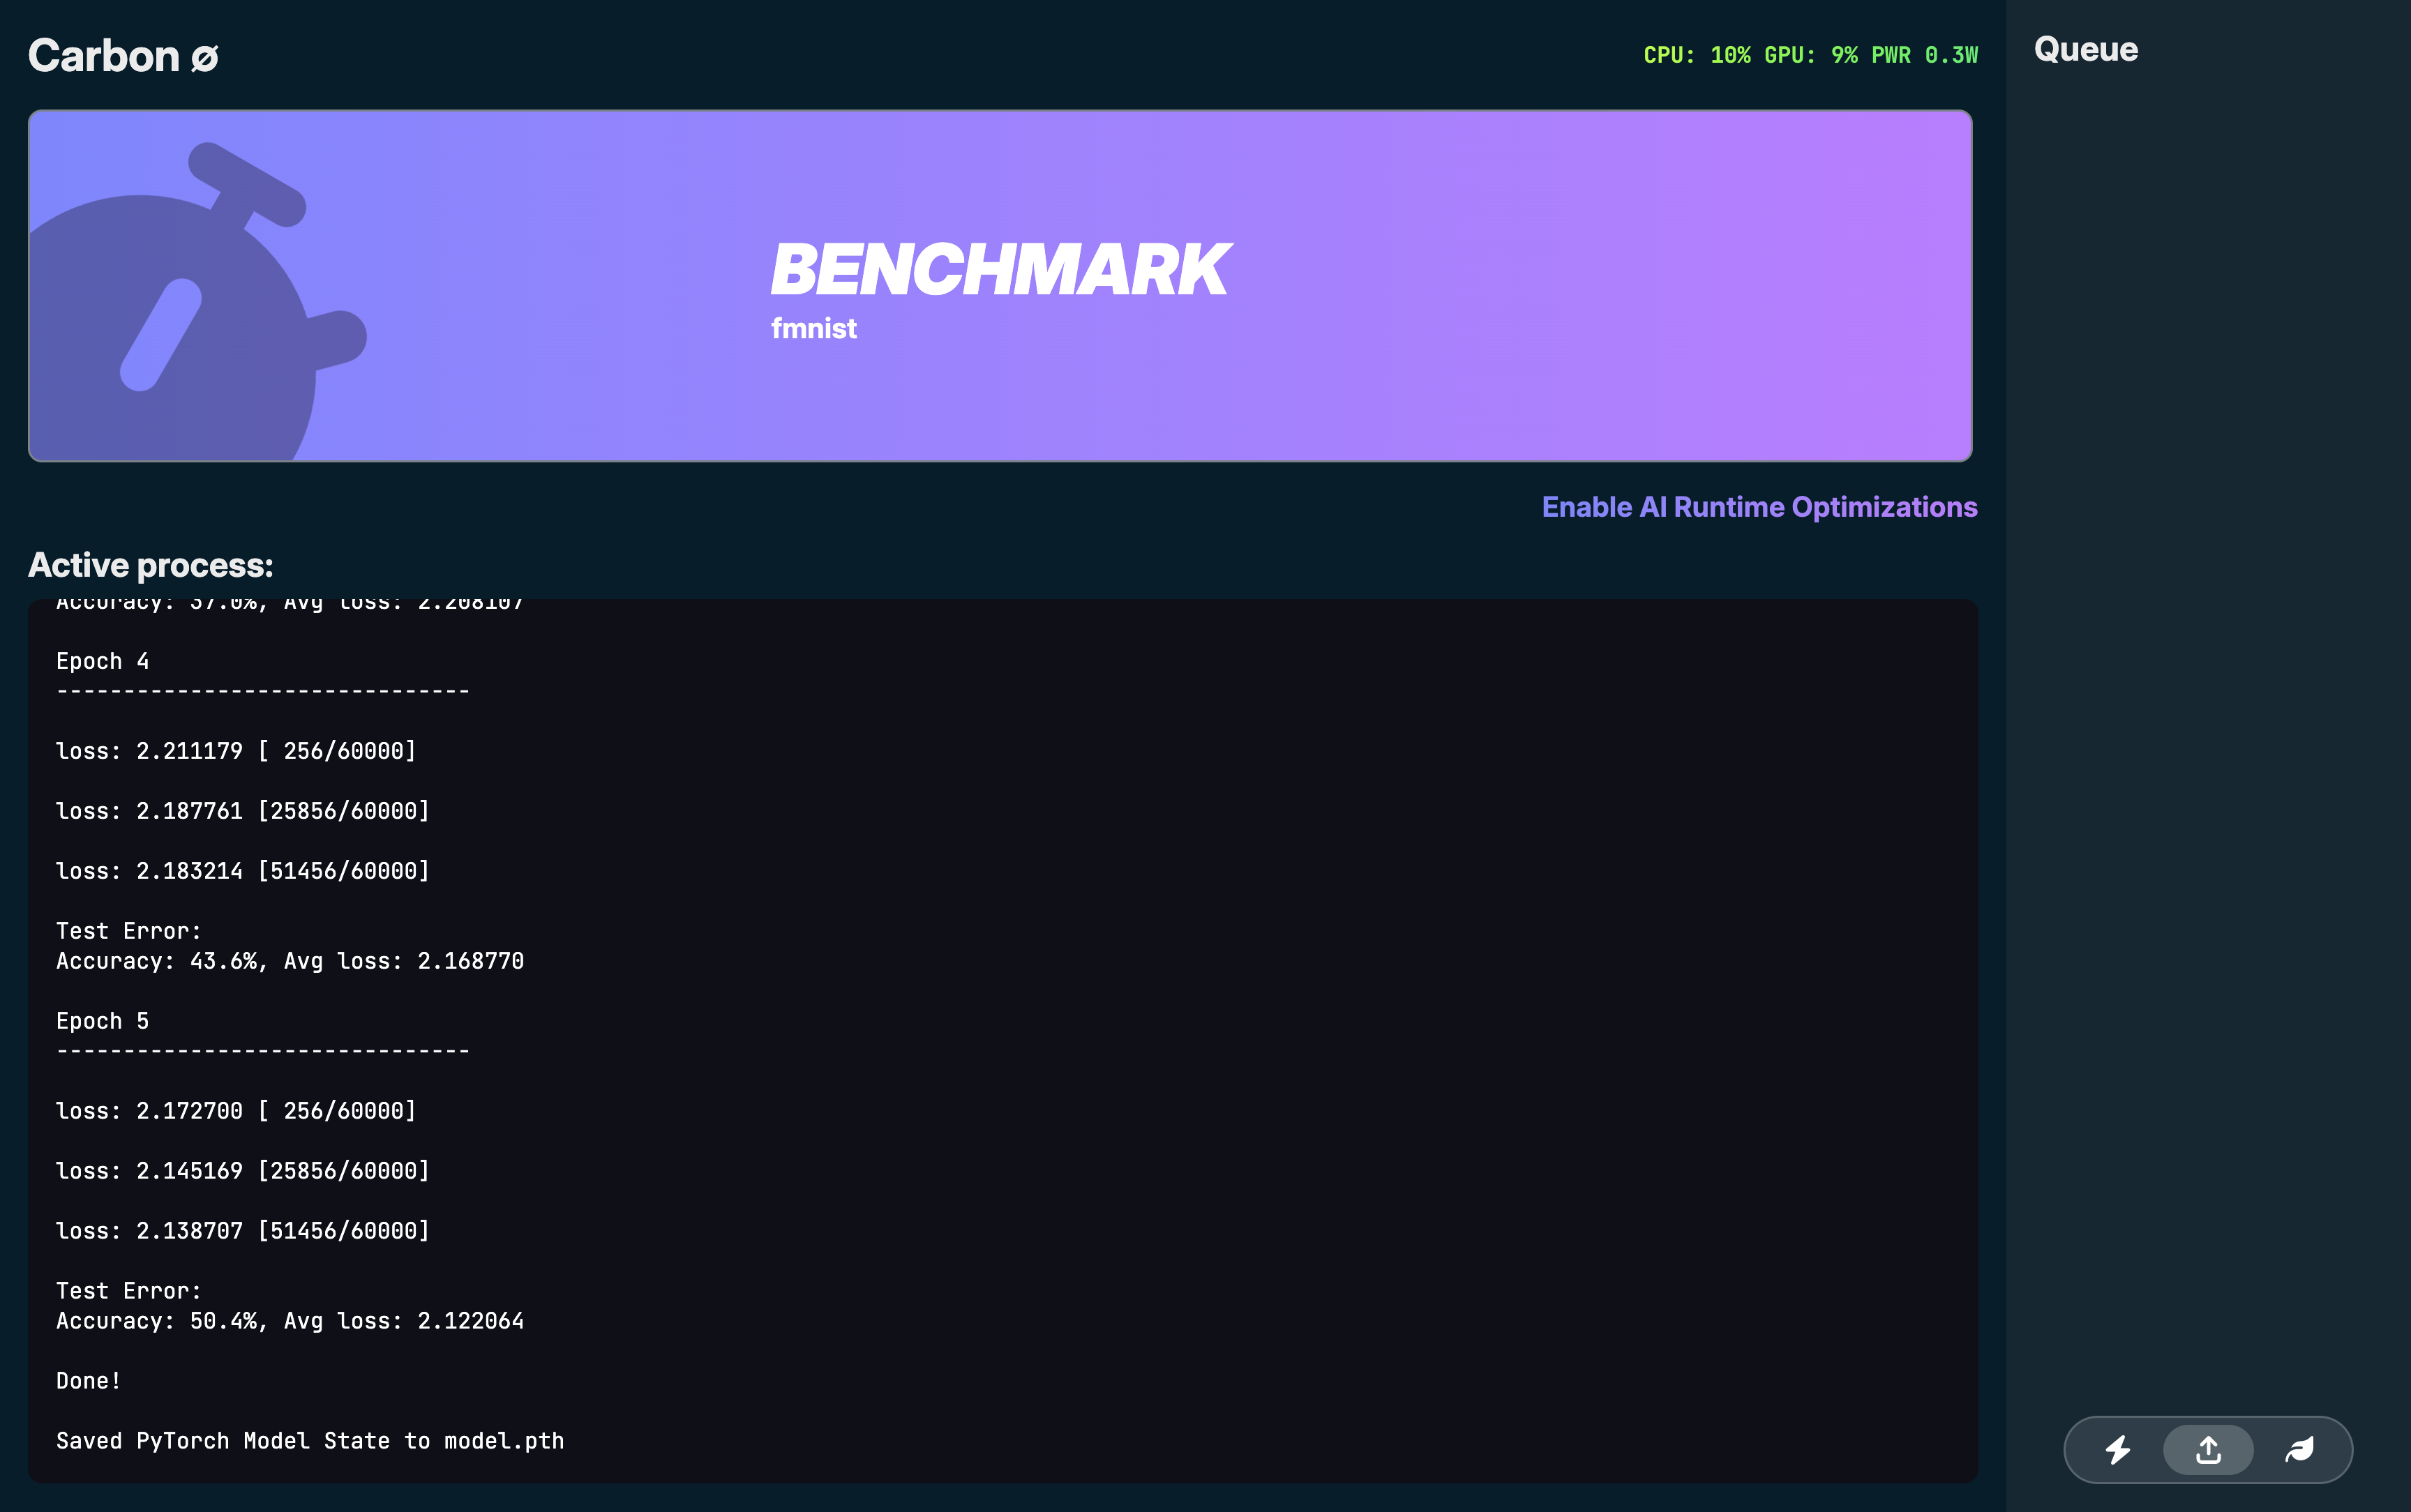Click the Epoch 5 line in output
The width and height of the screenshot is (2411, 1512).
point(102,1021)
